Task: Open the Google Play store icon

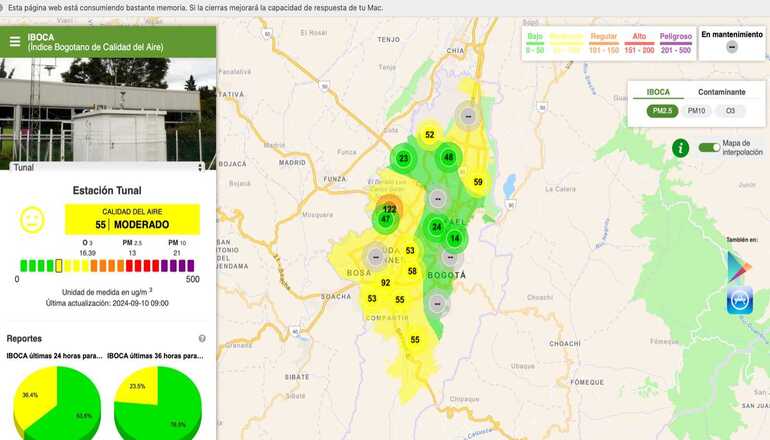Action: click(x=739, y=266)
